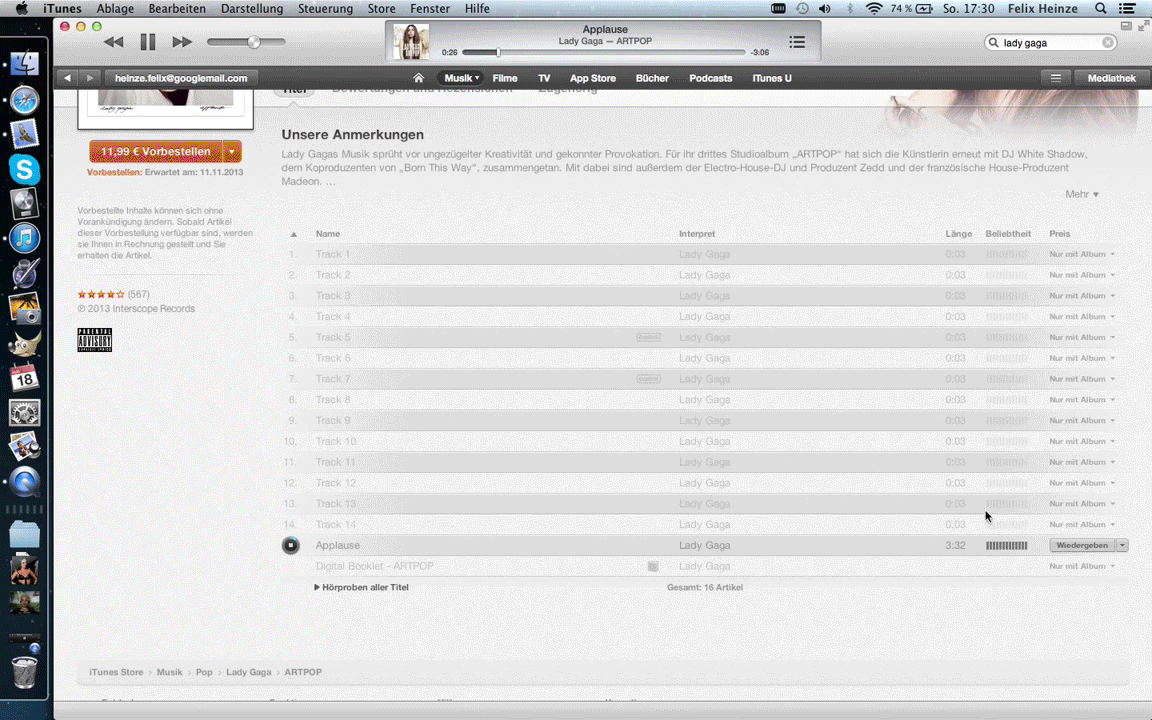1152x720 pixels.
Task: Switch to mini player icon
Action: [x=1126, y=26]
